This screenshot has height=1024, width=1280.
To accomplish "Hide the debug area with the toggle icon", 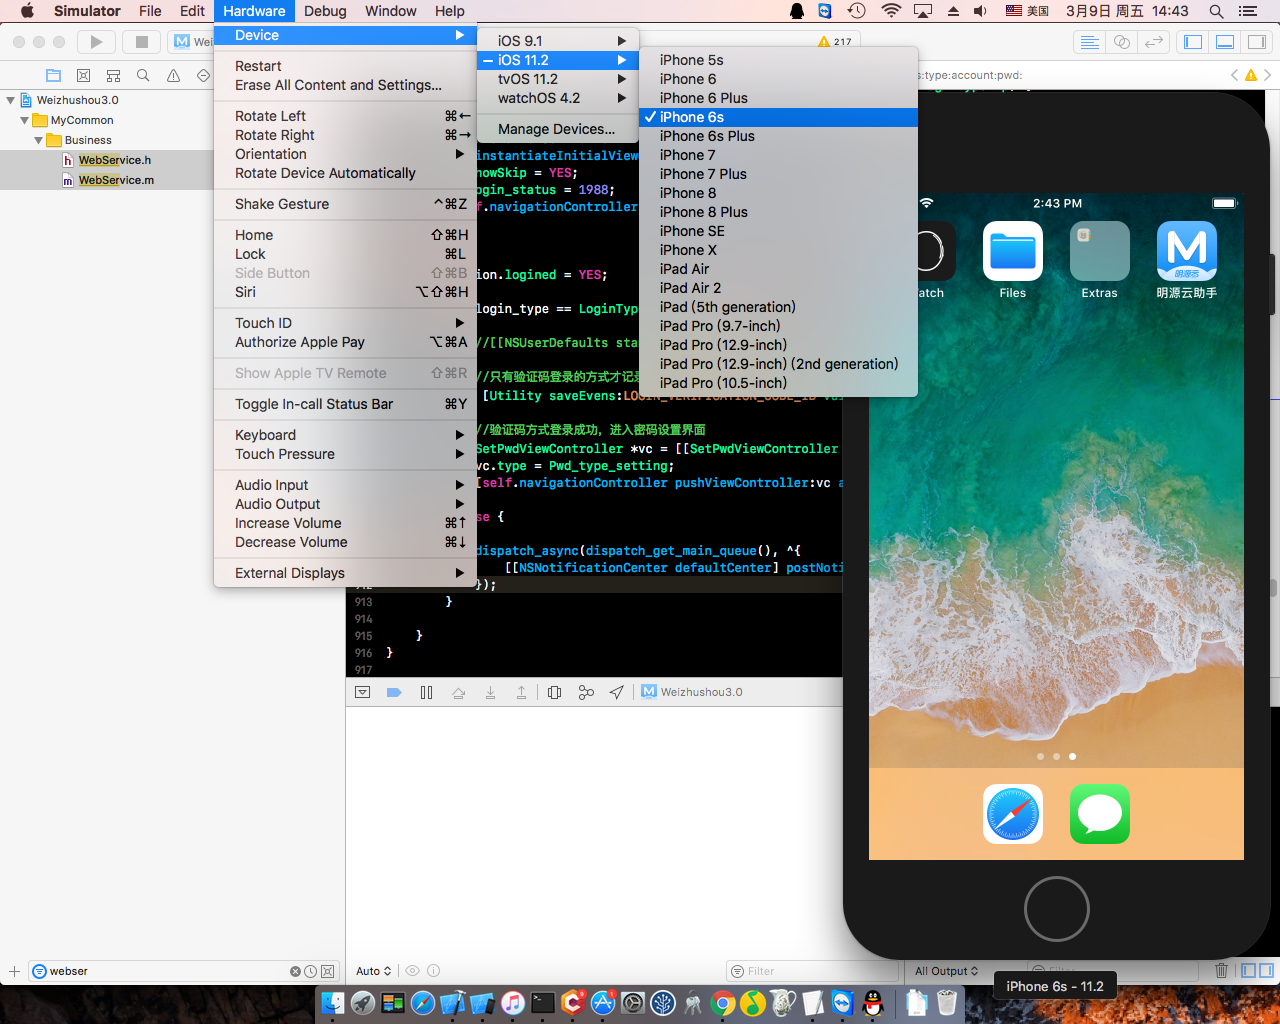I will click(x=363, y=692).
